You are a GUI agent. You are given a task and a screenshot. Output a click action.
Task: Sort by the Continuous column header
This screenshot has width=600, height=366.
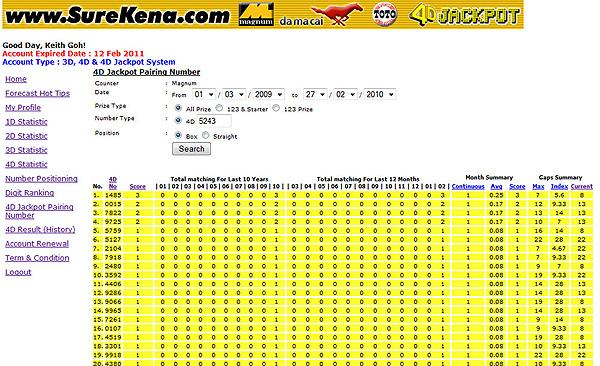point(468,186)
